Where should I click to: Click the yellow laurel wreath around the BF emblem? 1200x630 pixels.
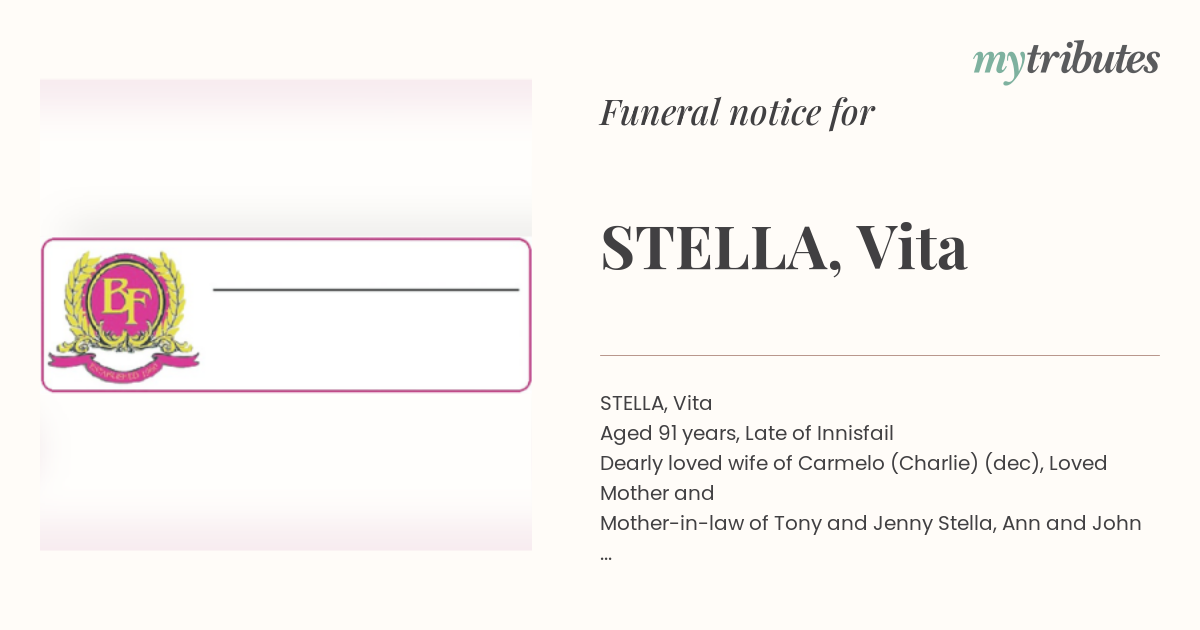tap(123, 303)
